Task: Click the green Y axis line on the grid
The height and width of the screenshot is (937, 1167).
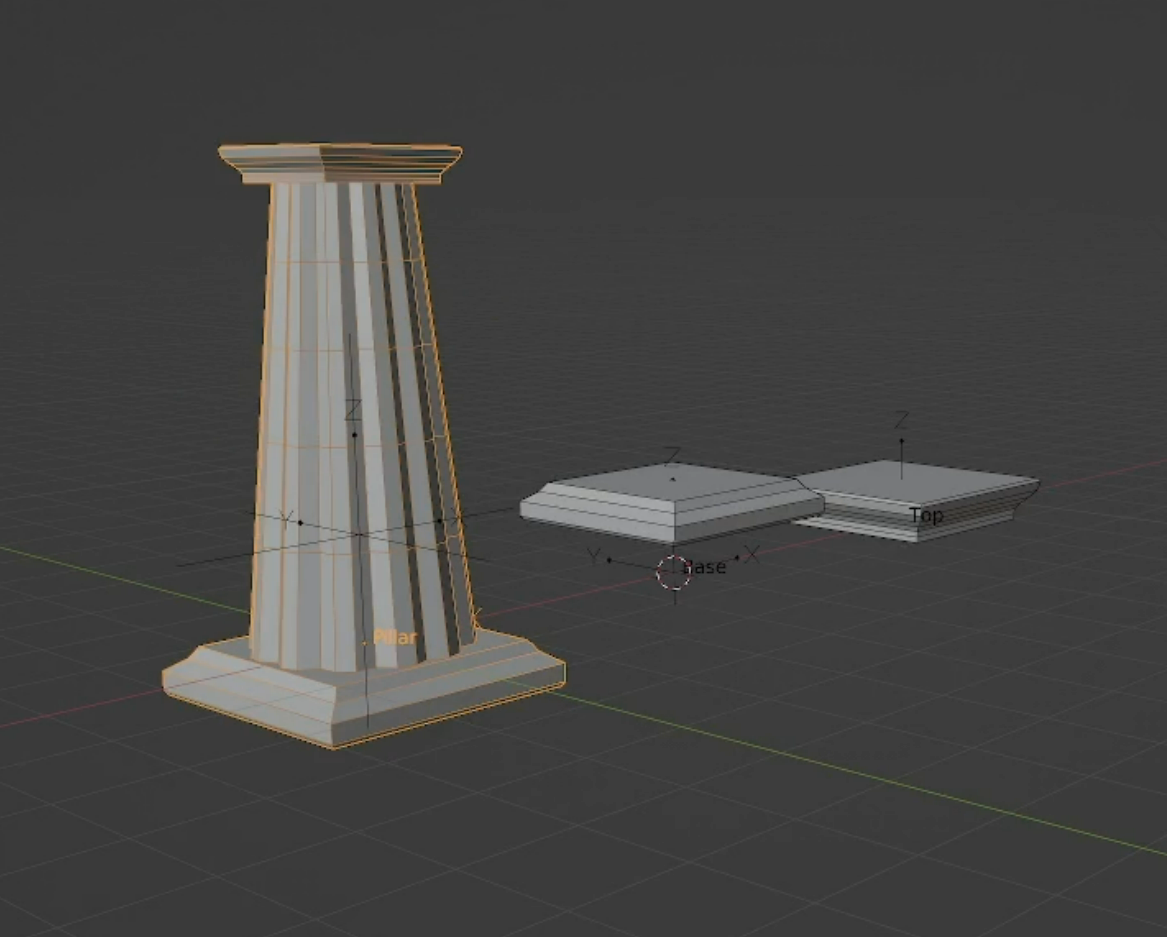Action: click(856, 774)
